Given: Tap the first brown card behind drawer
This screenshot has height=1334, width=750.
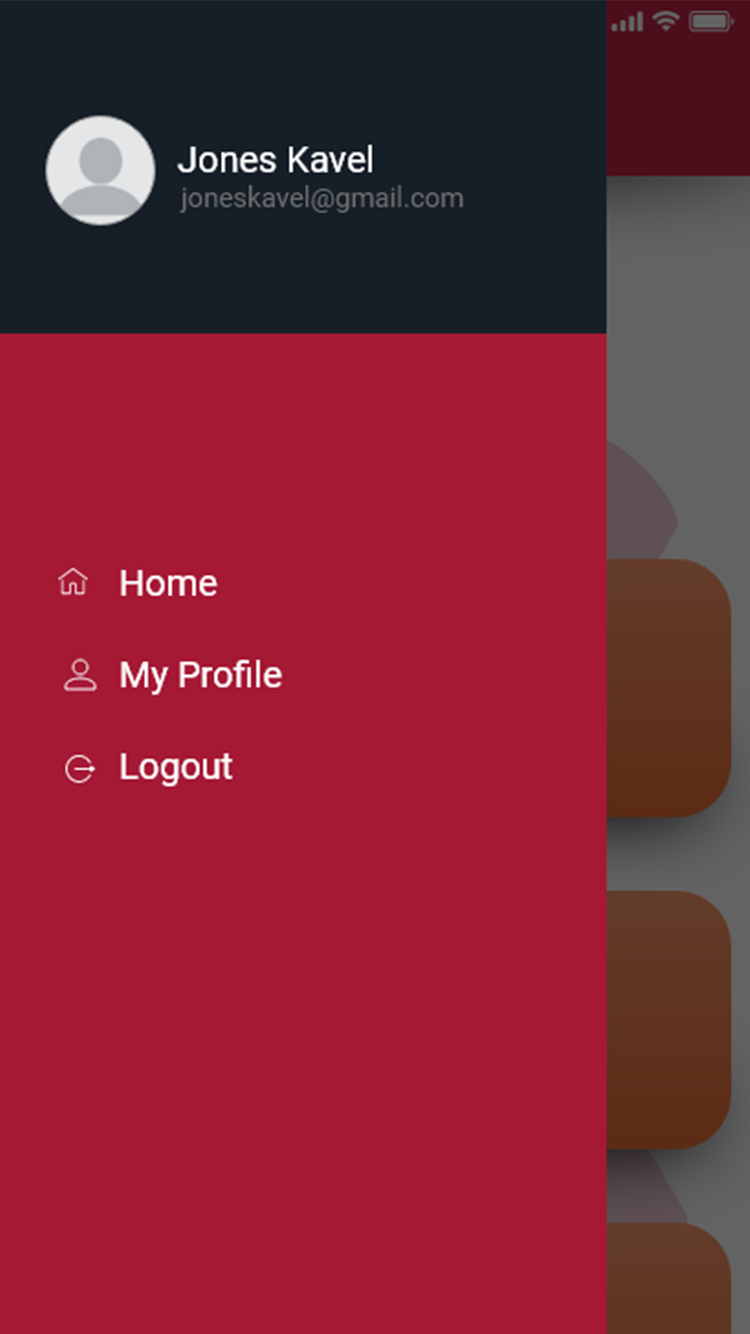Looking at the screenshot, I should [669, 688].
